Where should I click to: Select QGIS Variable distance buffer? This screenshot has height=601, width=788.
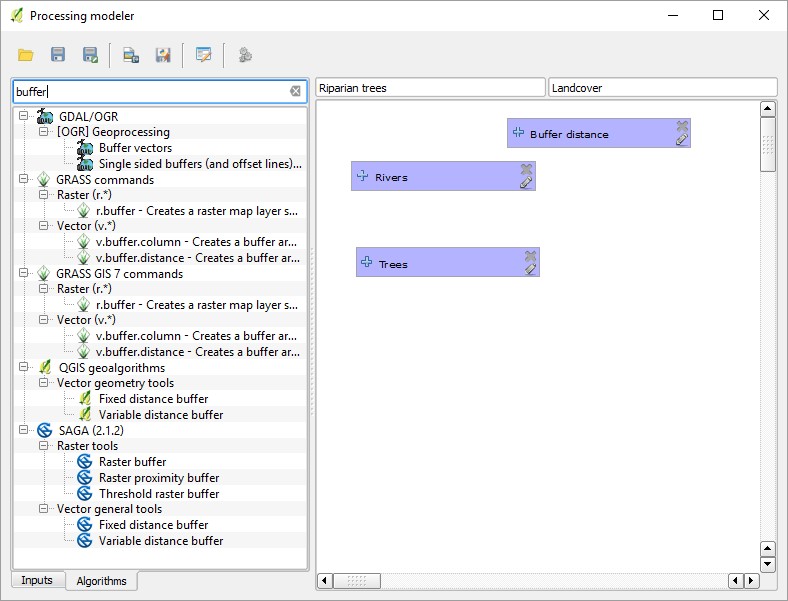pos(161,415)
